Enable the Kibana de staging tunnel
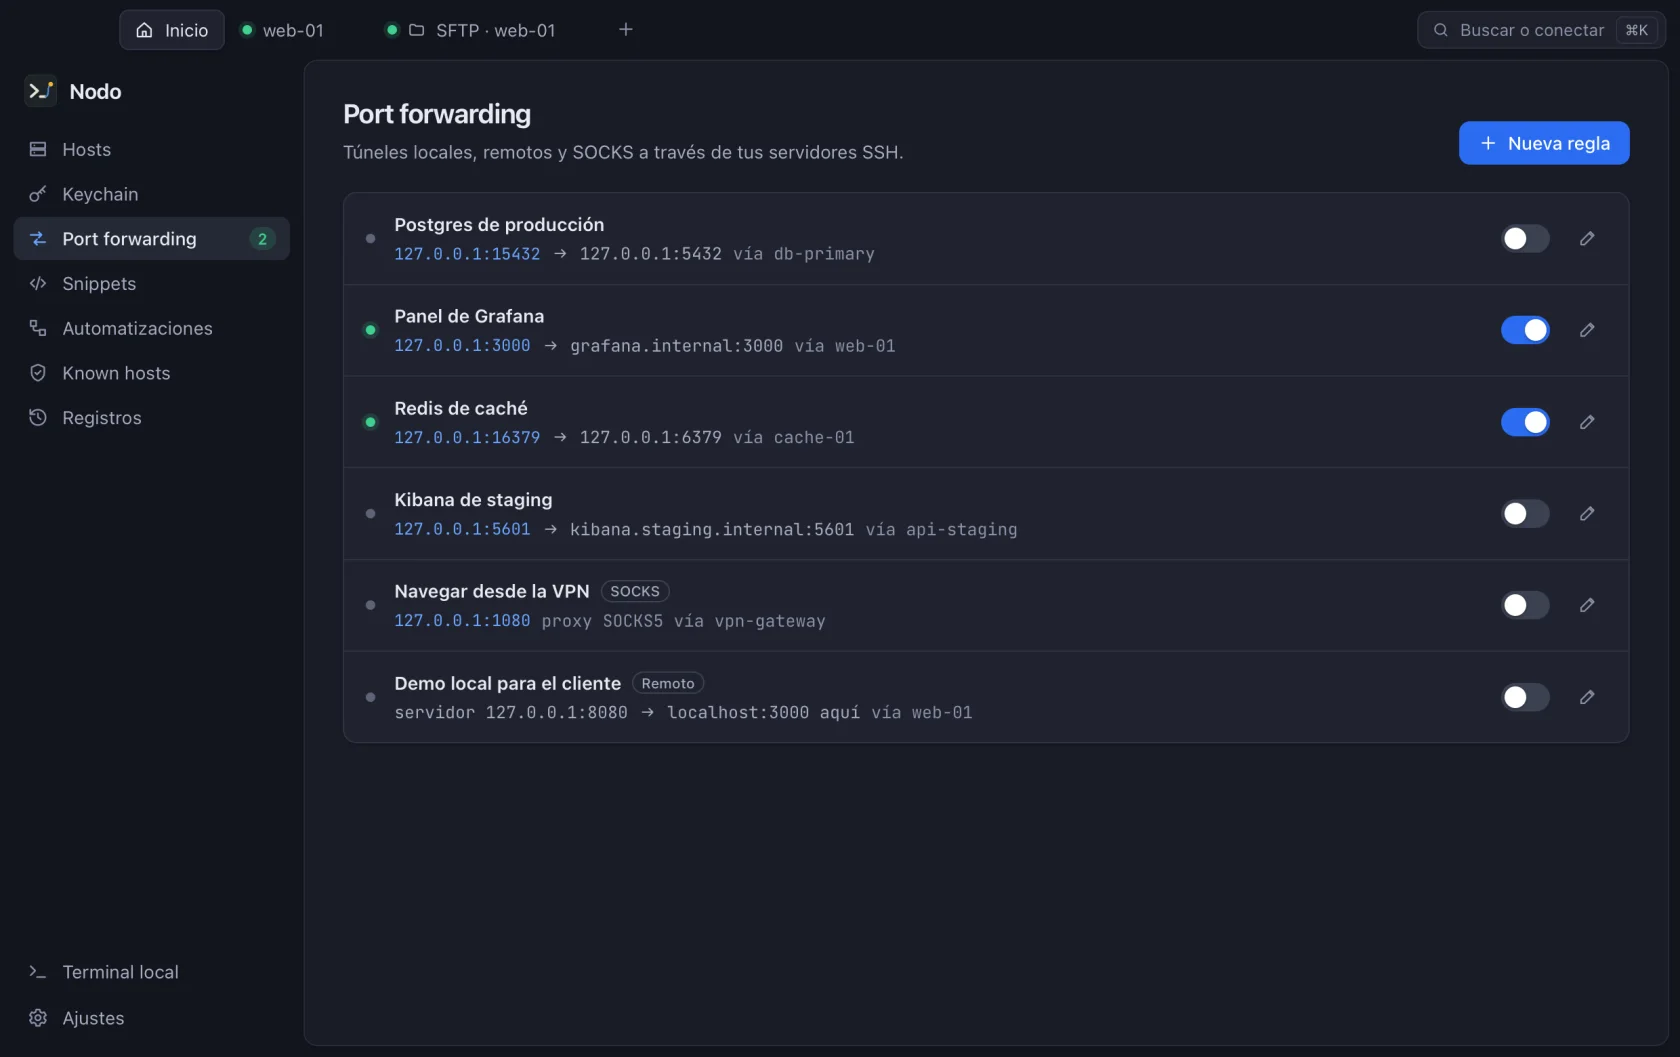This screenshot has height=1057, width=1680. [x=1525, y=514]
